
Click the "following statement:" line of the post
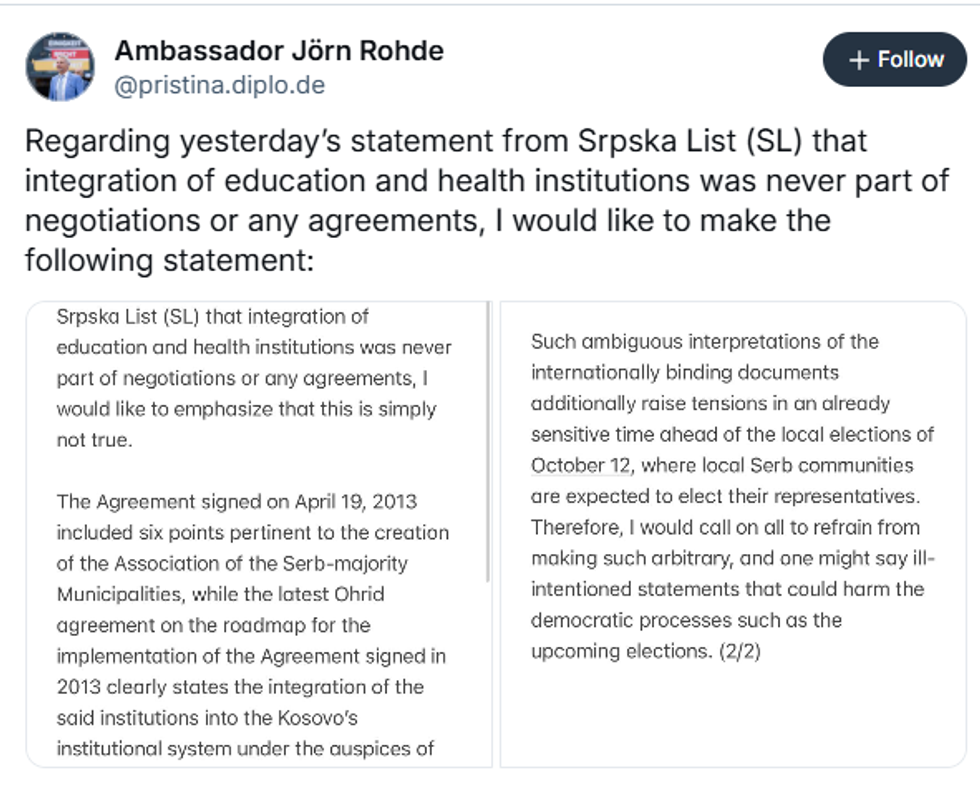169,261
